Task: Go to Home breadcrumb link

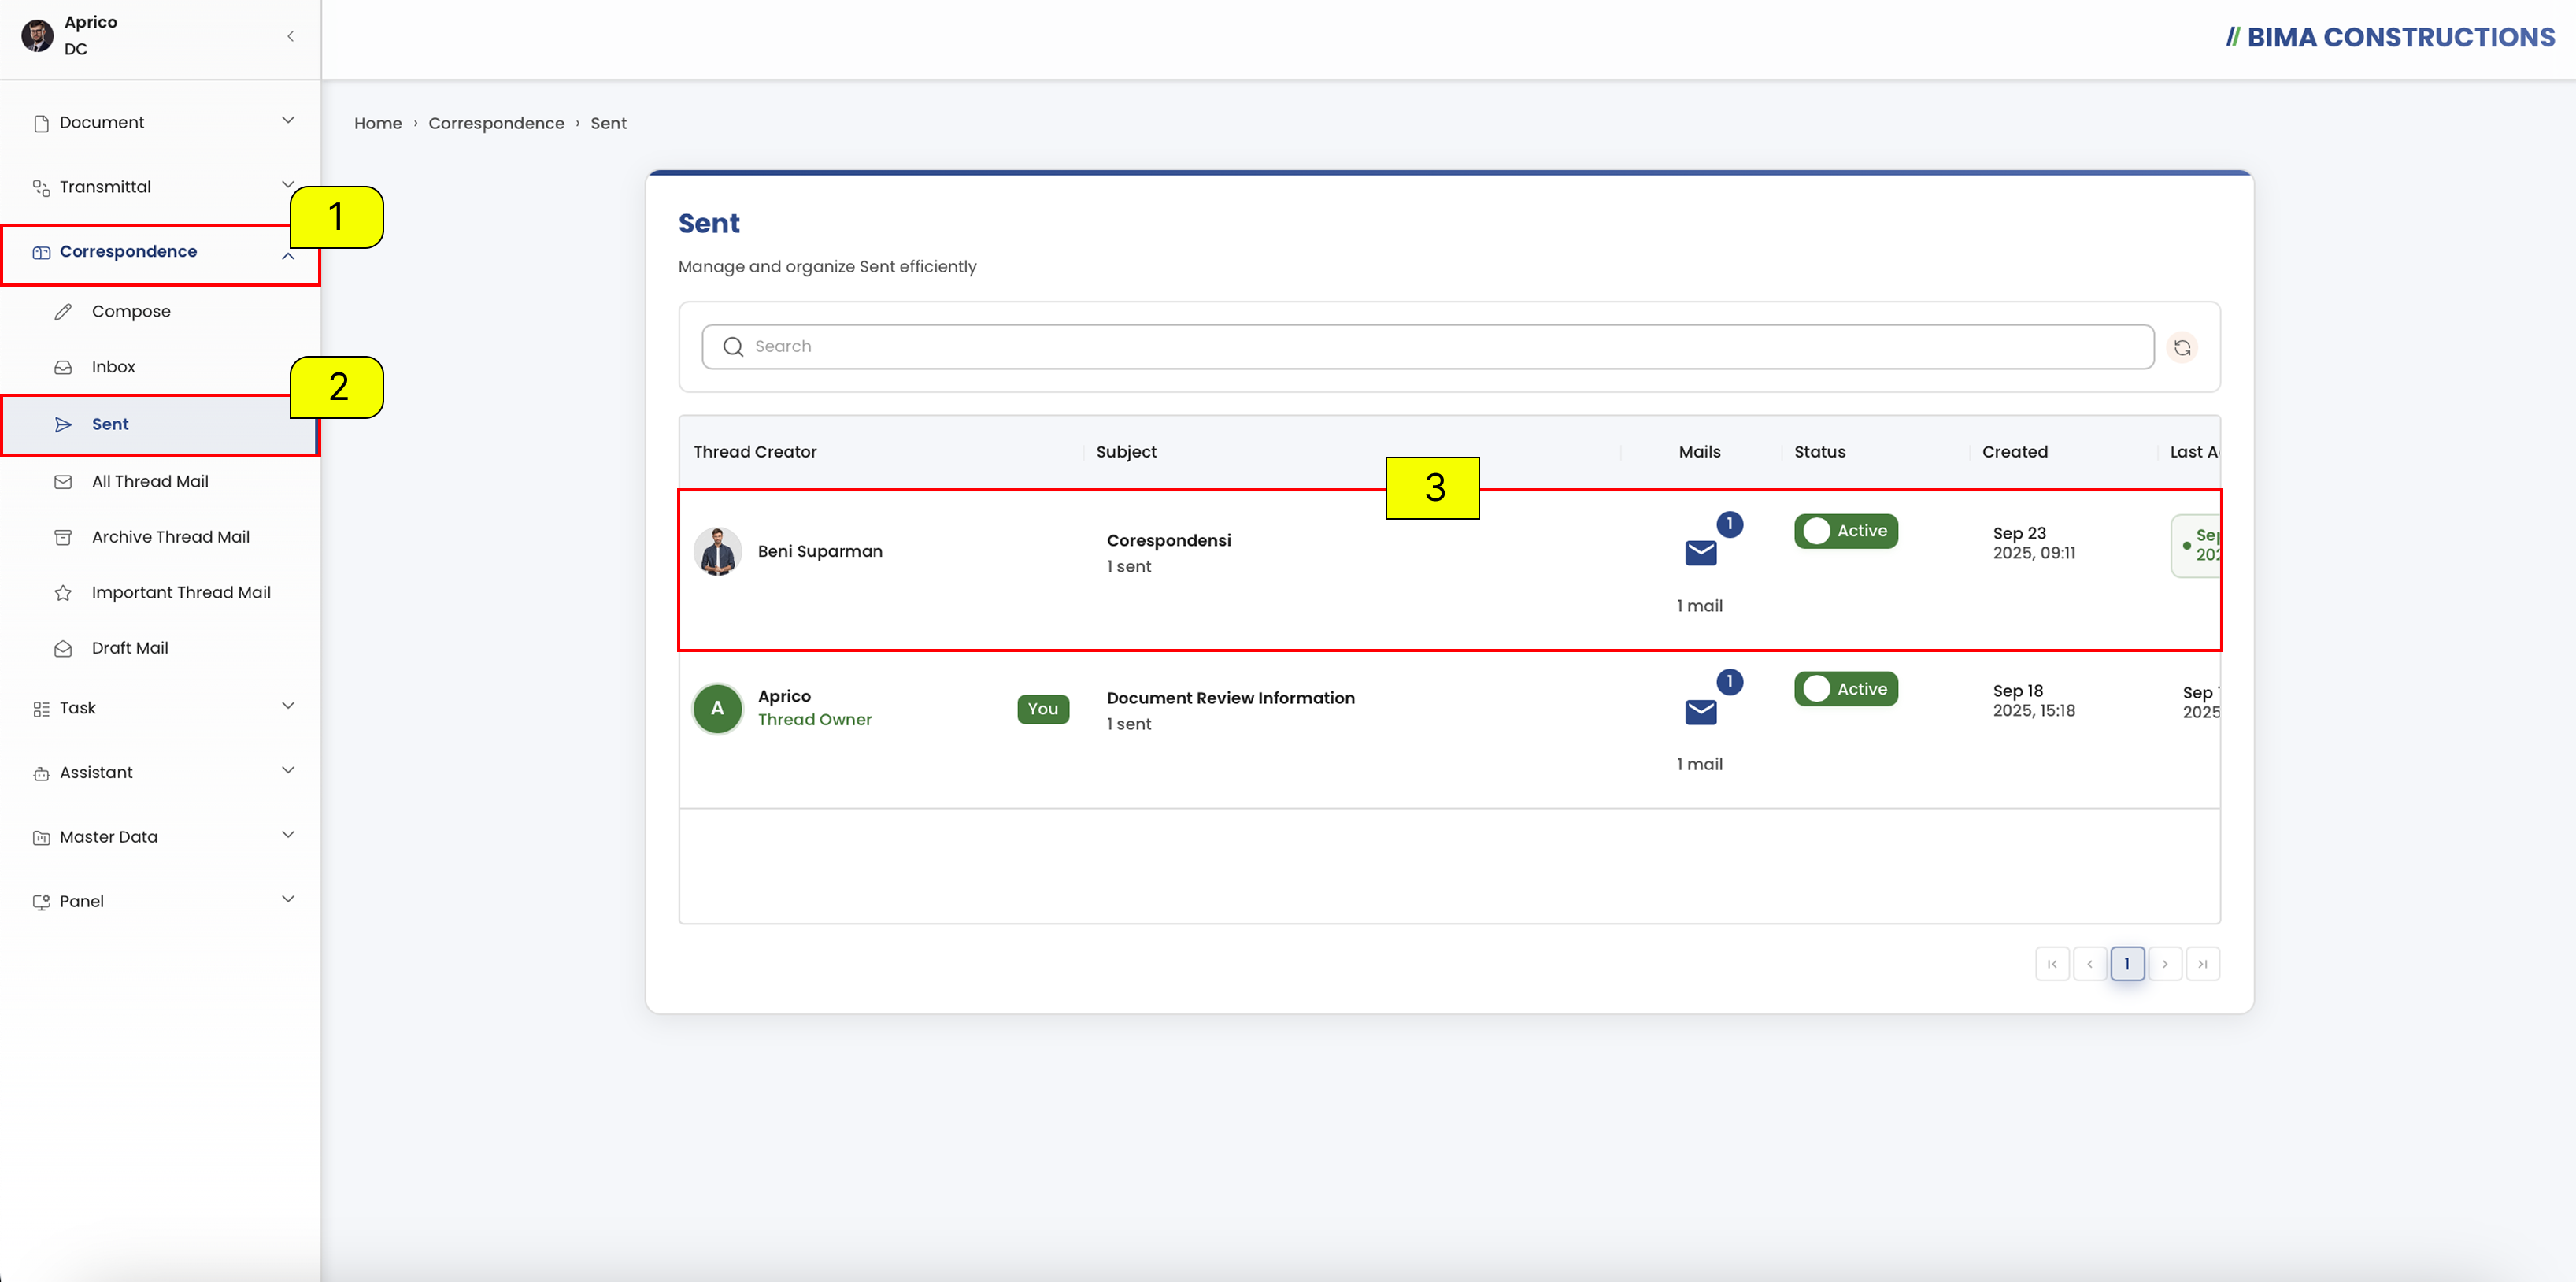Action: (378, 123)
